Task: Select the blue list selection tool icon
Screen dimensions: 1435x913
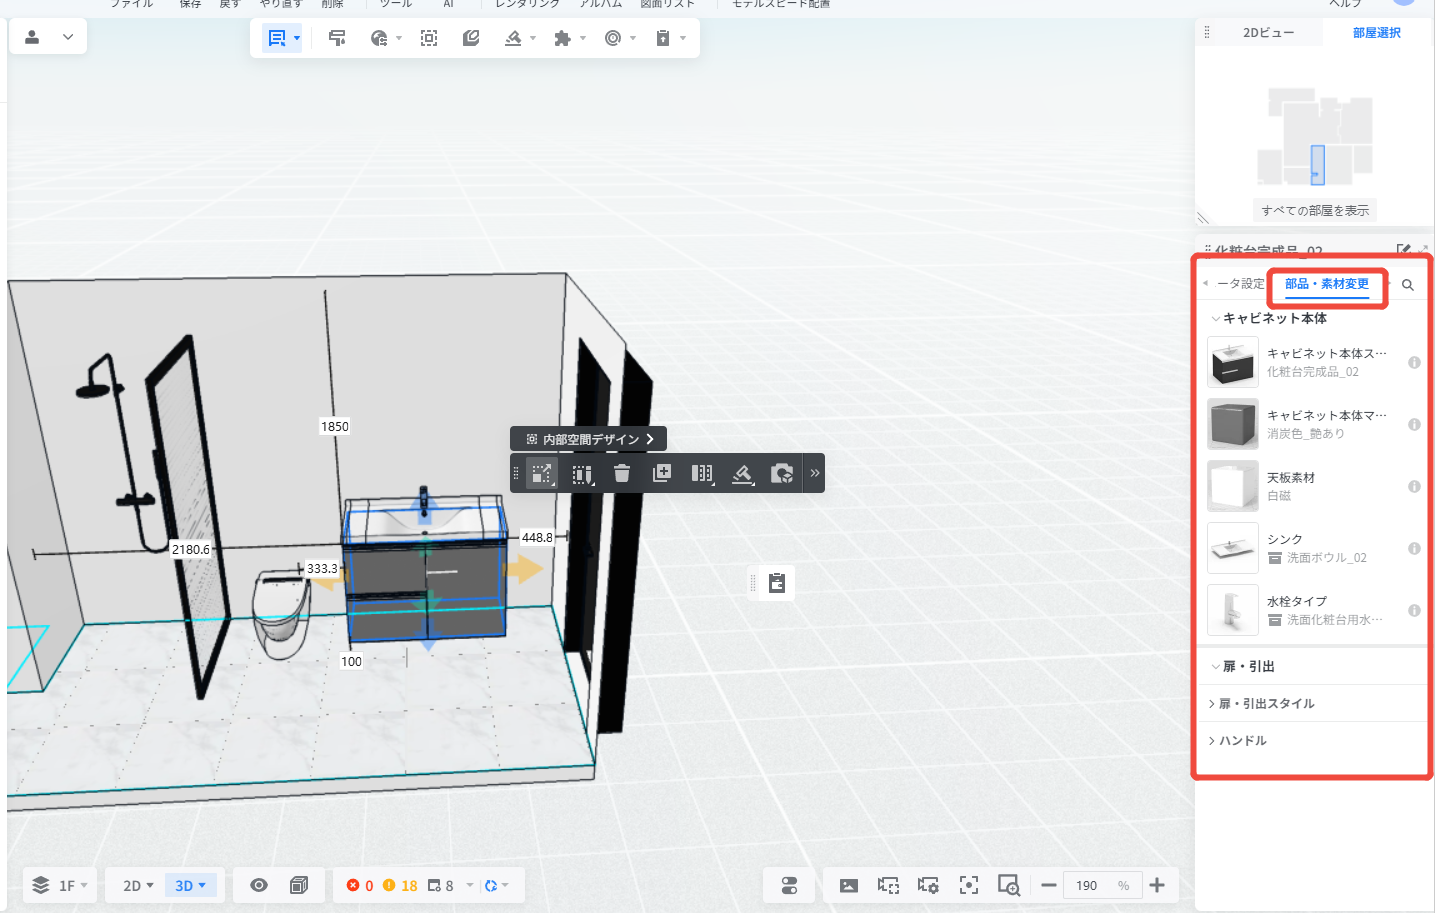Action: (x=277, y=38)
